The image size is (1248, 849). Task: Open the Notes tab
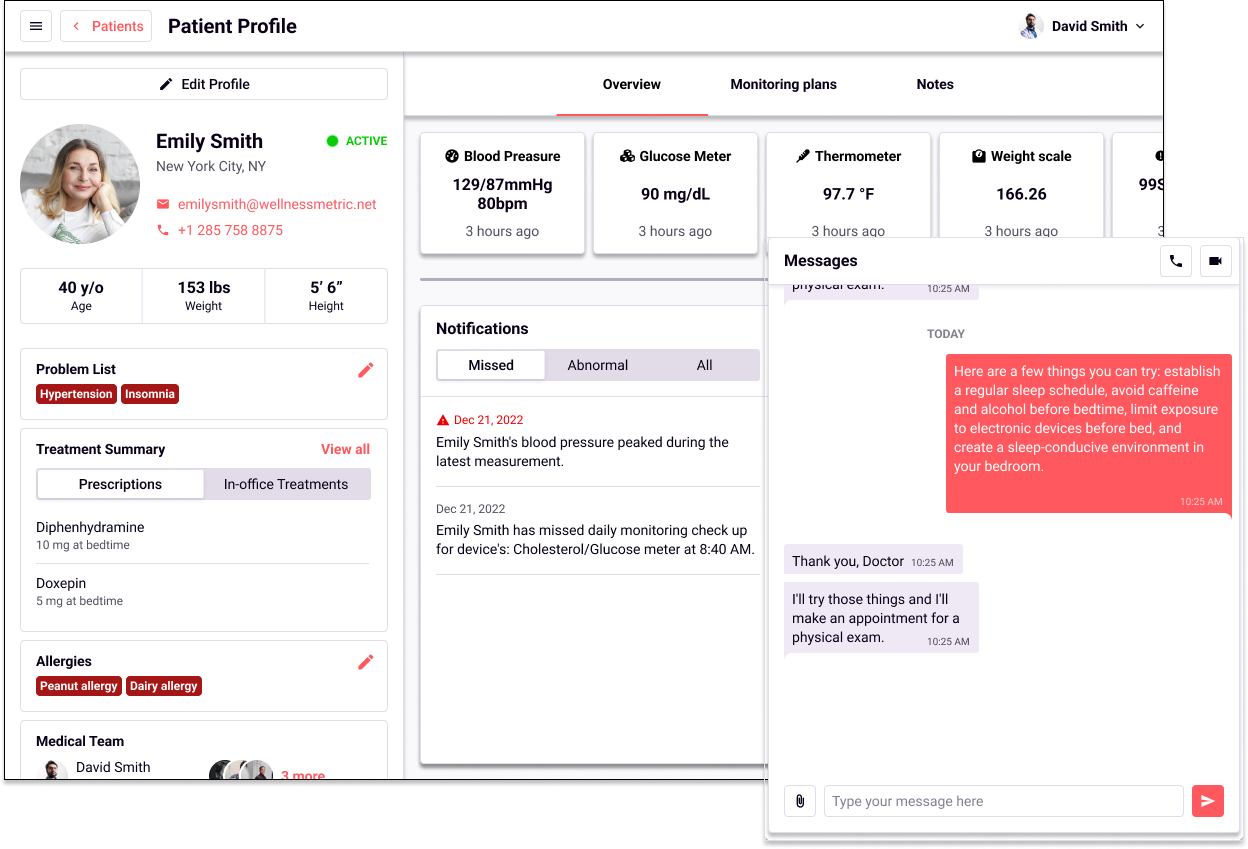(934, 84)
